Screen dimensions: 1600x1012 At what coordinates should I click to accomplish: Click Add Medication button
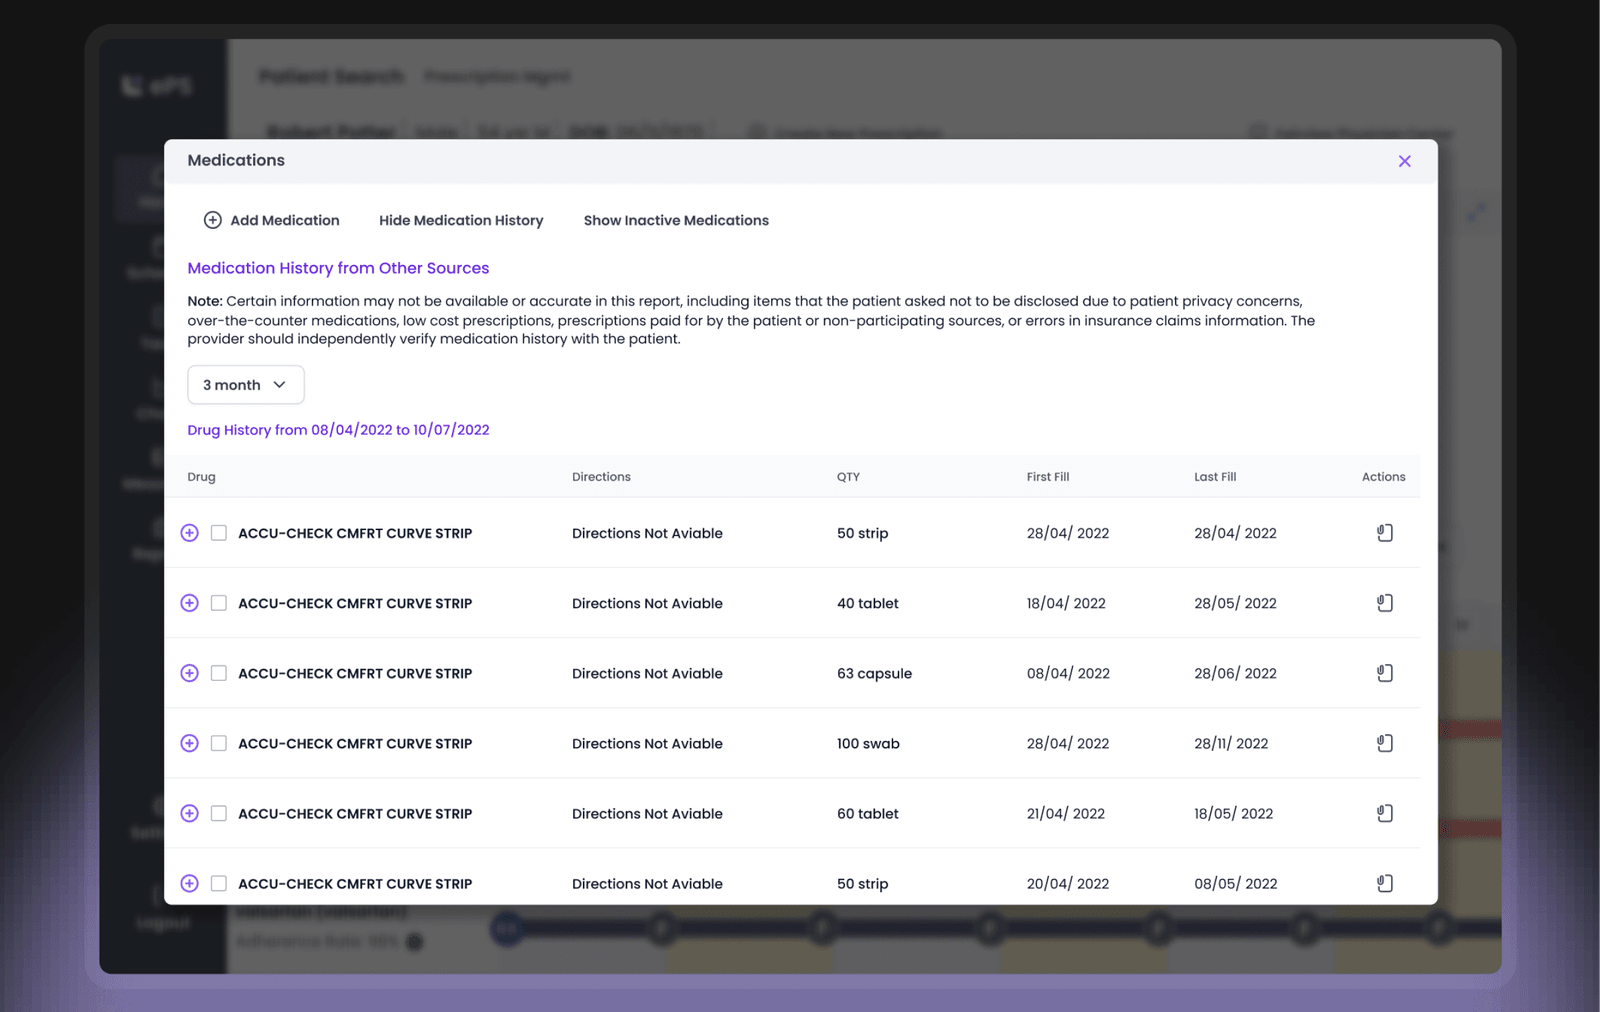pyautogui.click(x=271, y=220)
